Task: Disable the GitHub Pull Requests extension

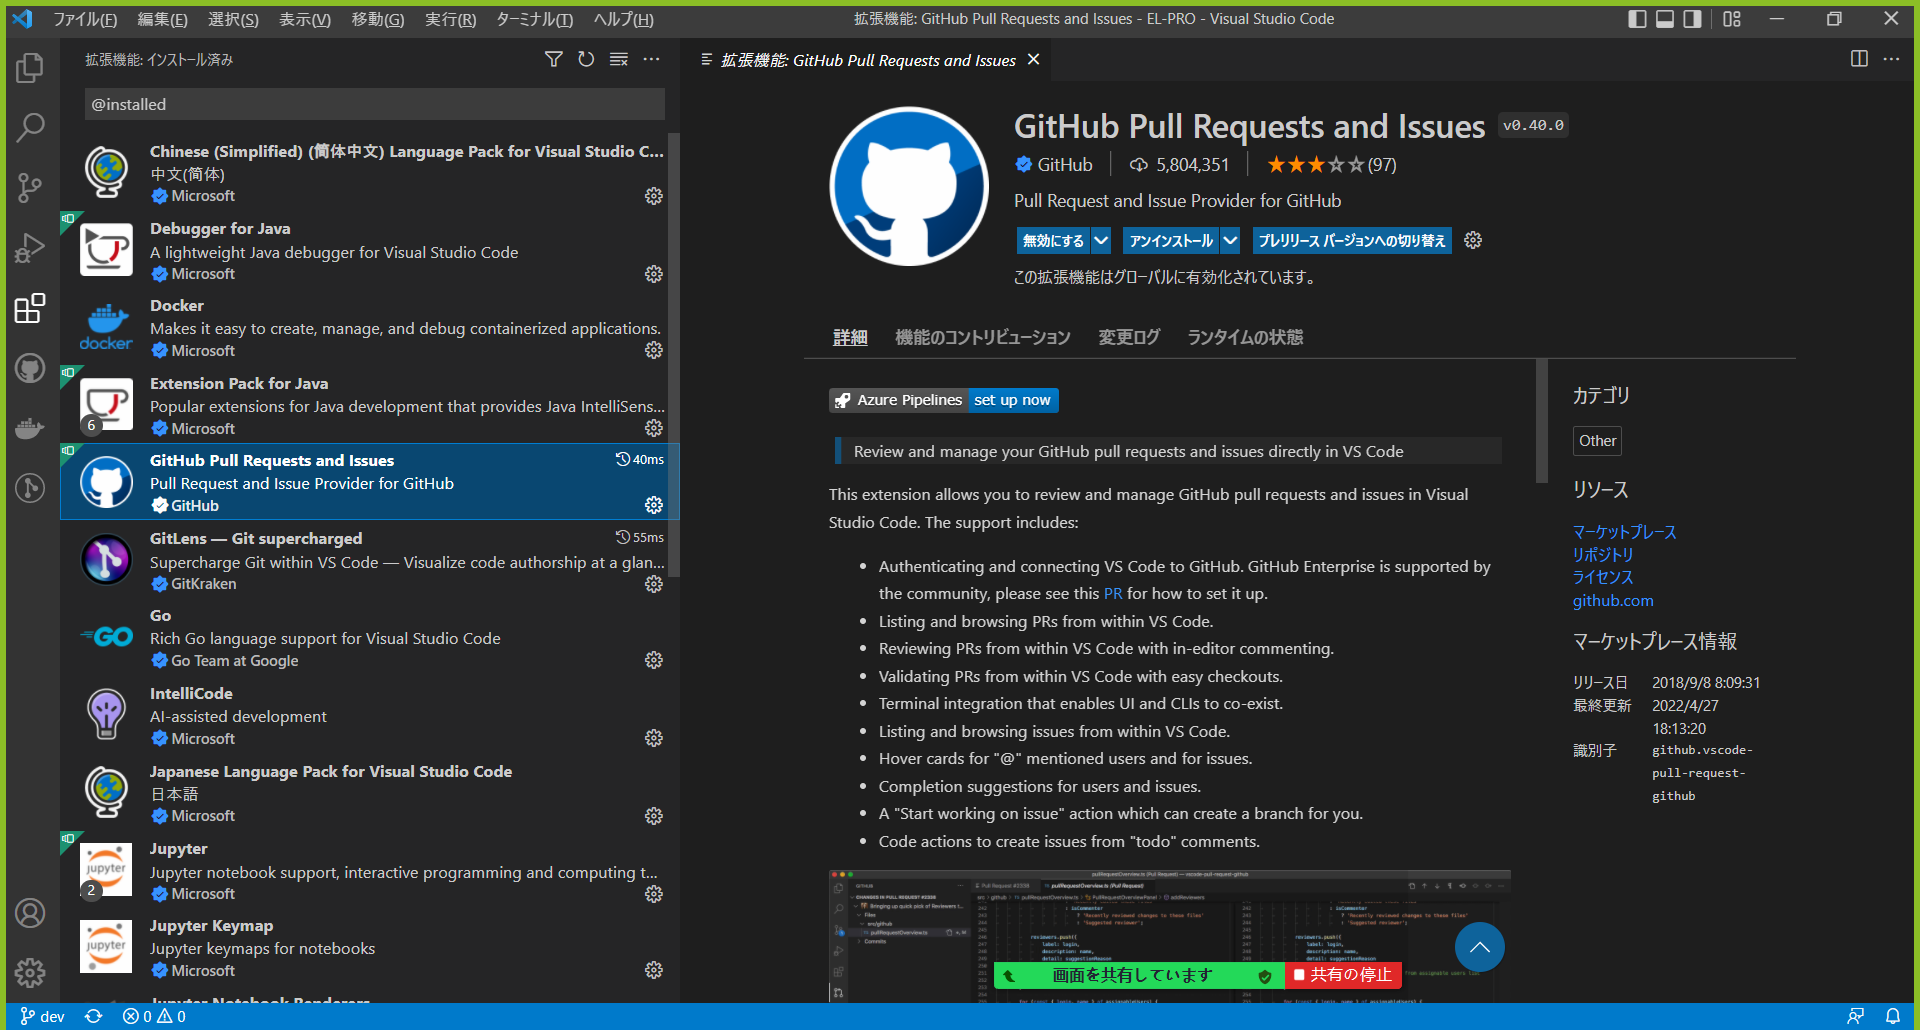Action: tap(1053, 240)
